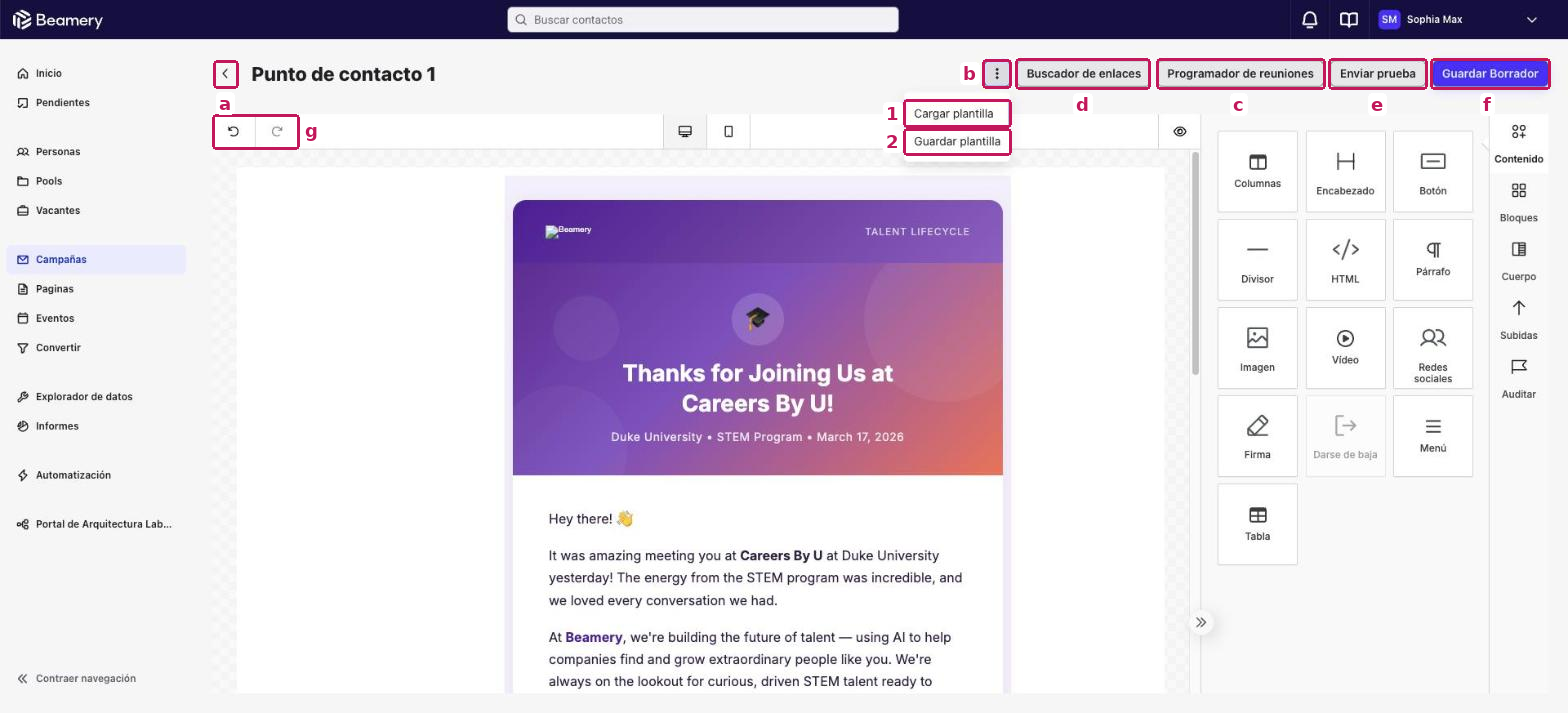
Task: Choose Guardar plantilla menu entry
Action: [957, 142]
